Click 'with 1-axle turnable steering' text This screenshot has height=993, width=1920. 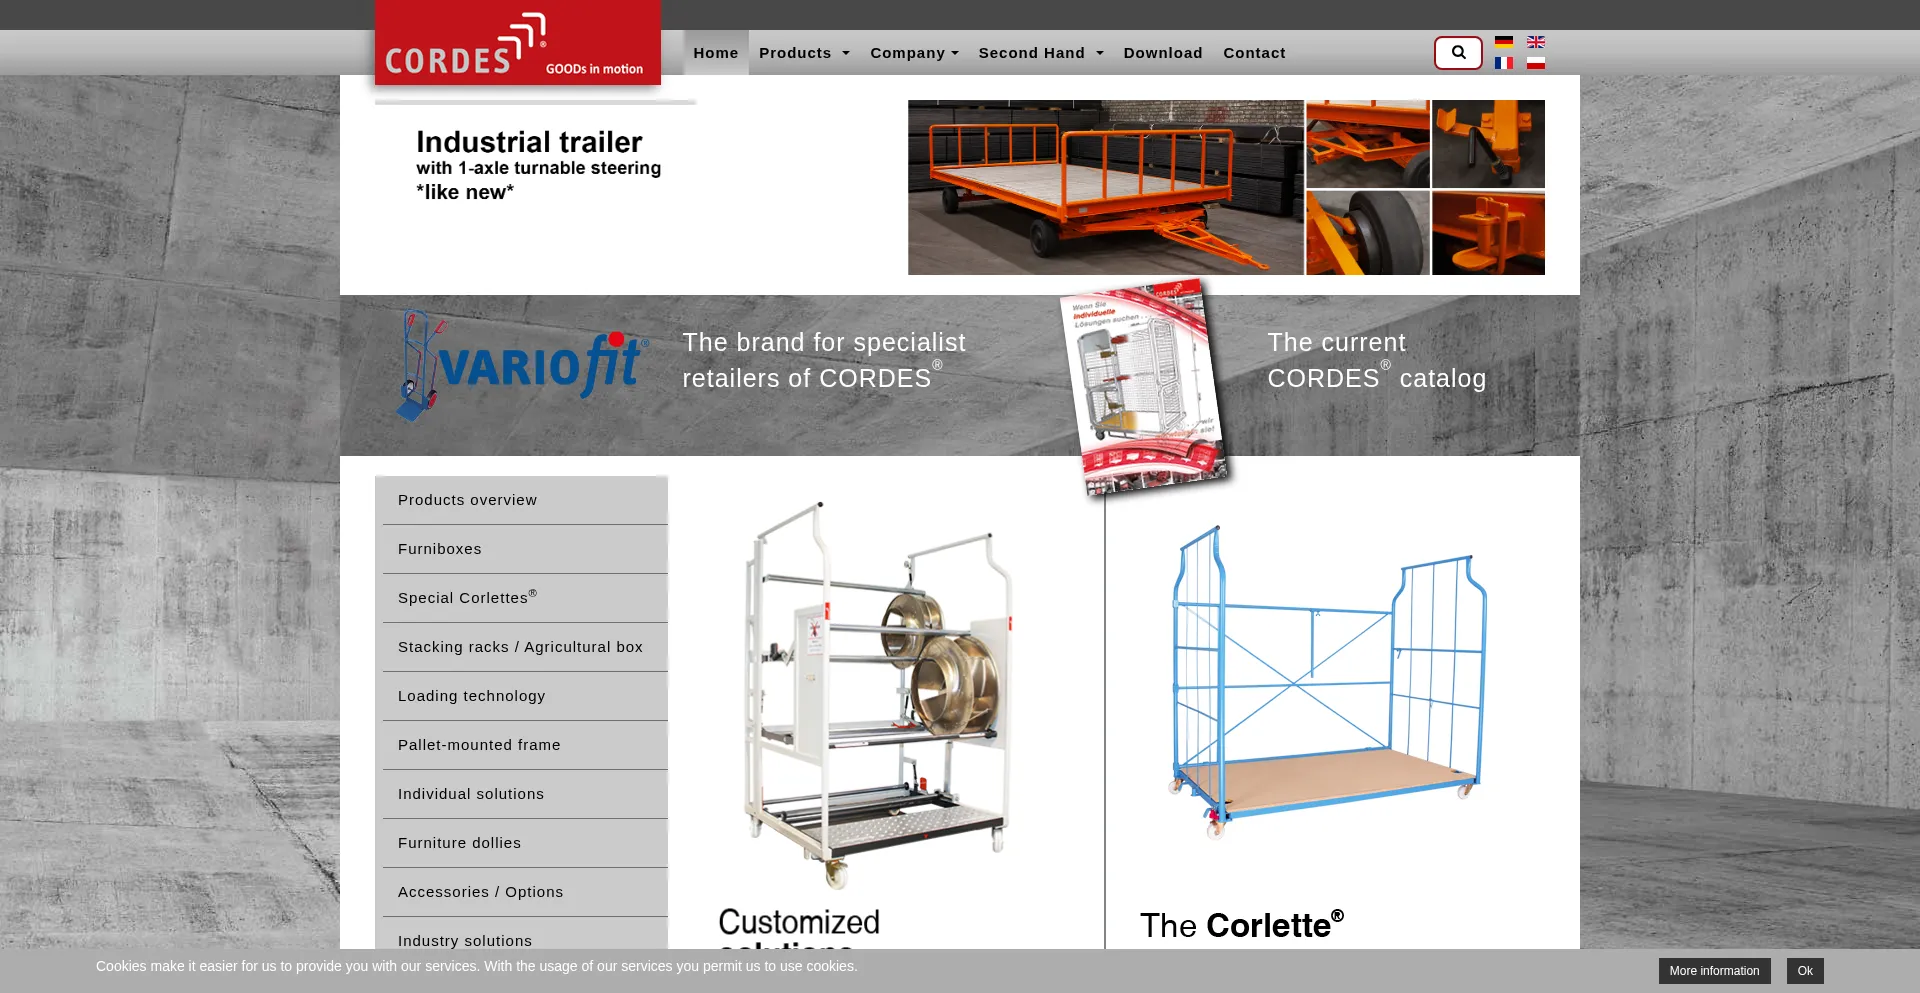pyautogui.click(x=539, y=168)
